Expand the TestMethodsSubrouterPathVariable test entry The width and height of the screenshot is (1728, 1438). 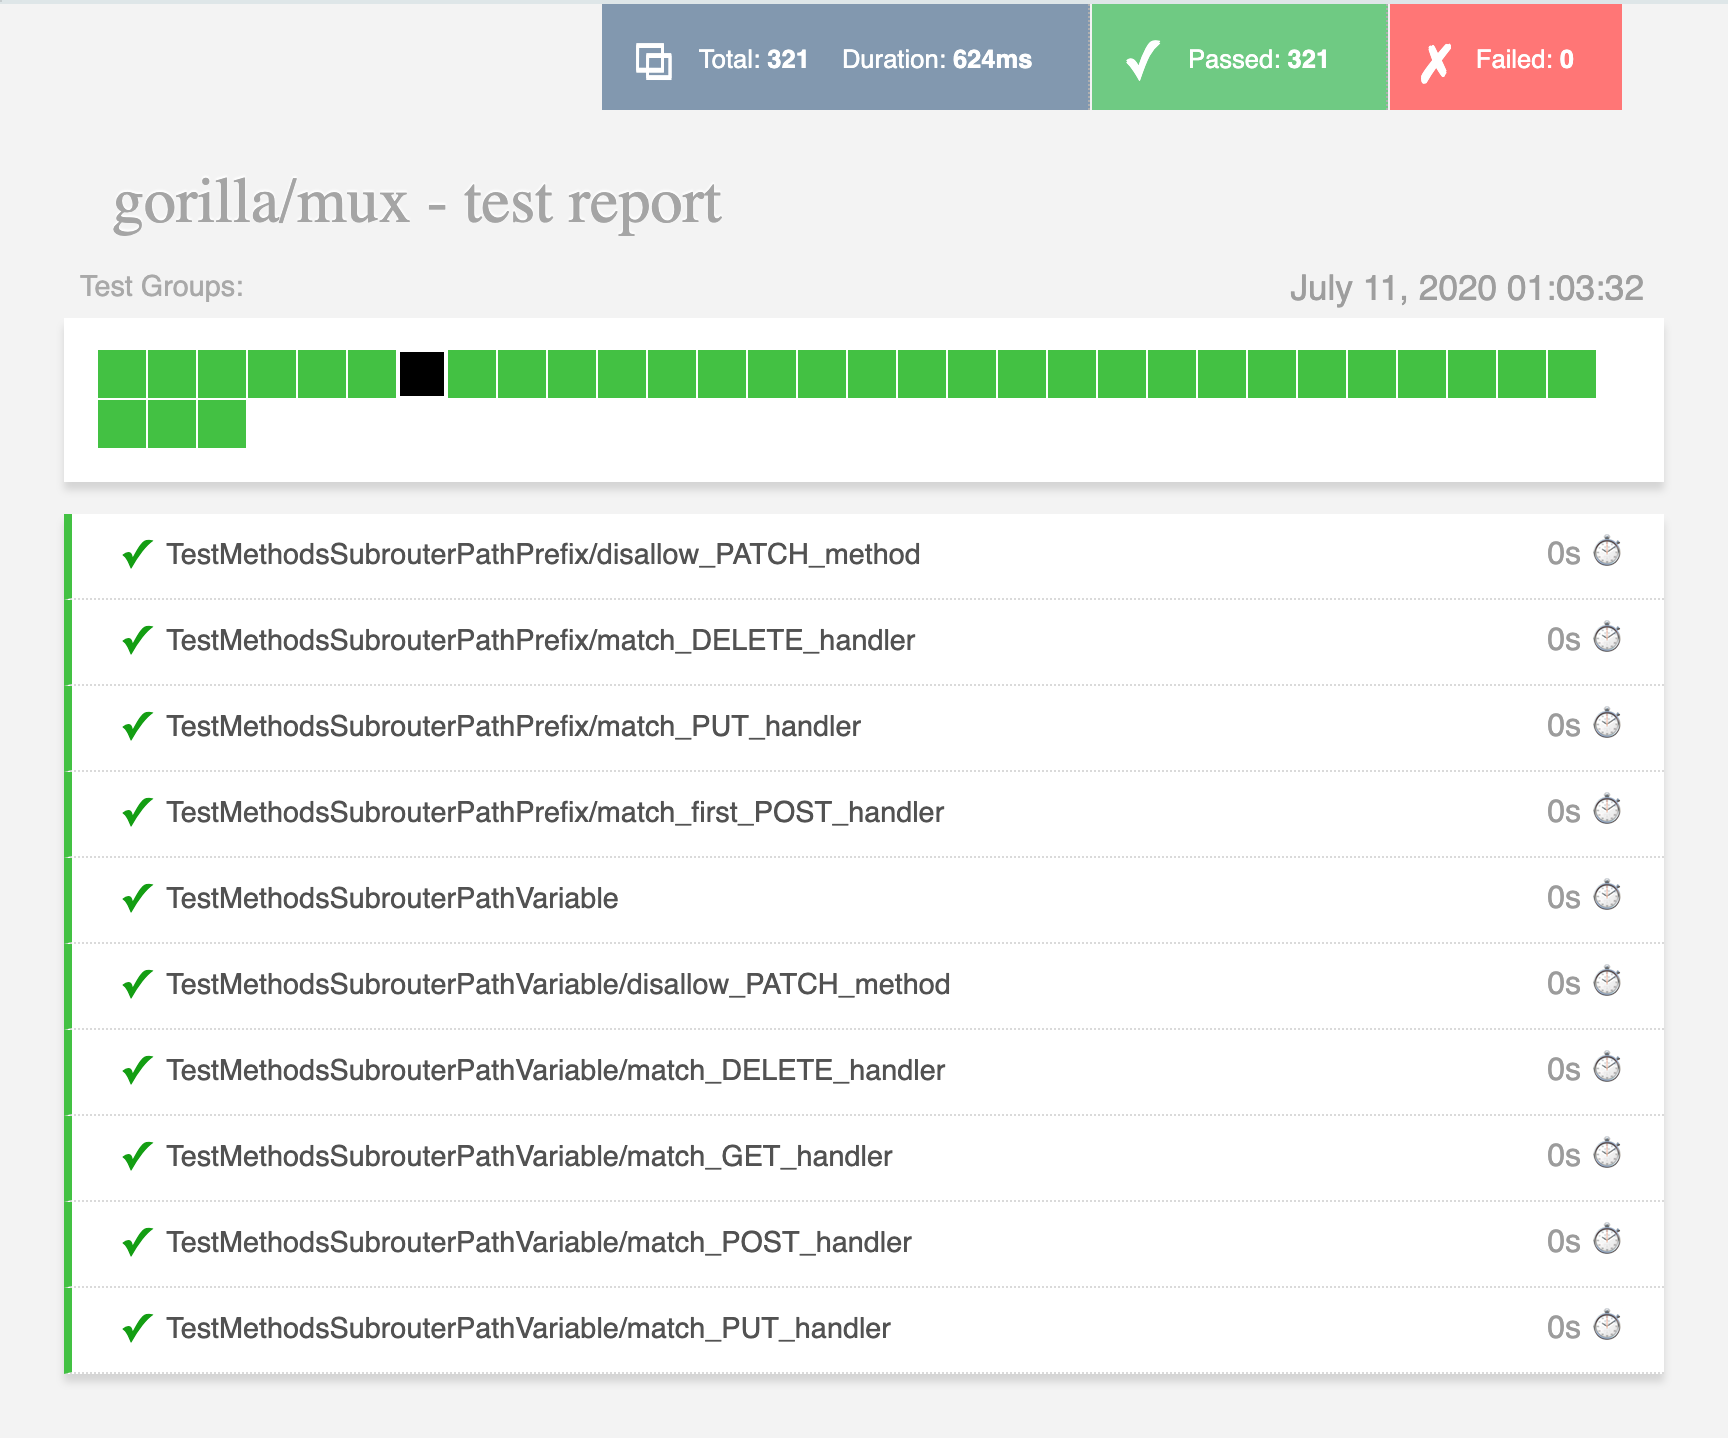392,898
